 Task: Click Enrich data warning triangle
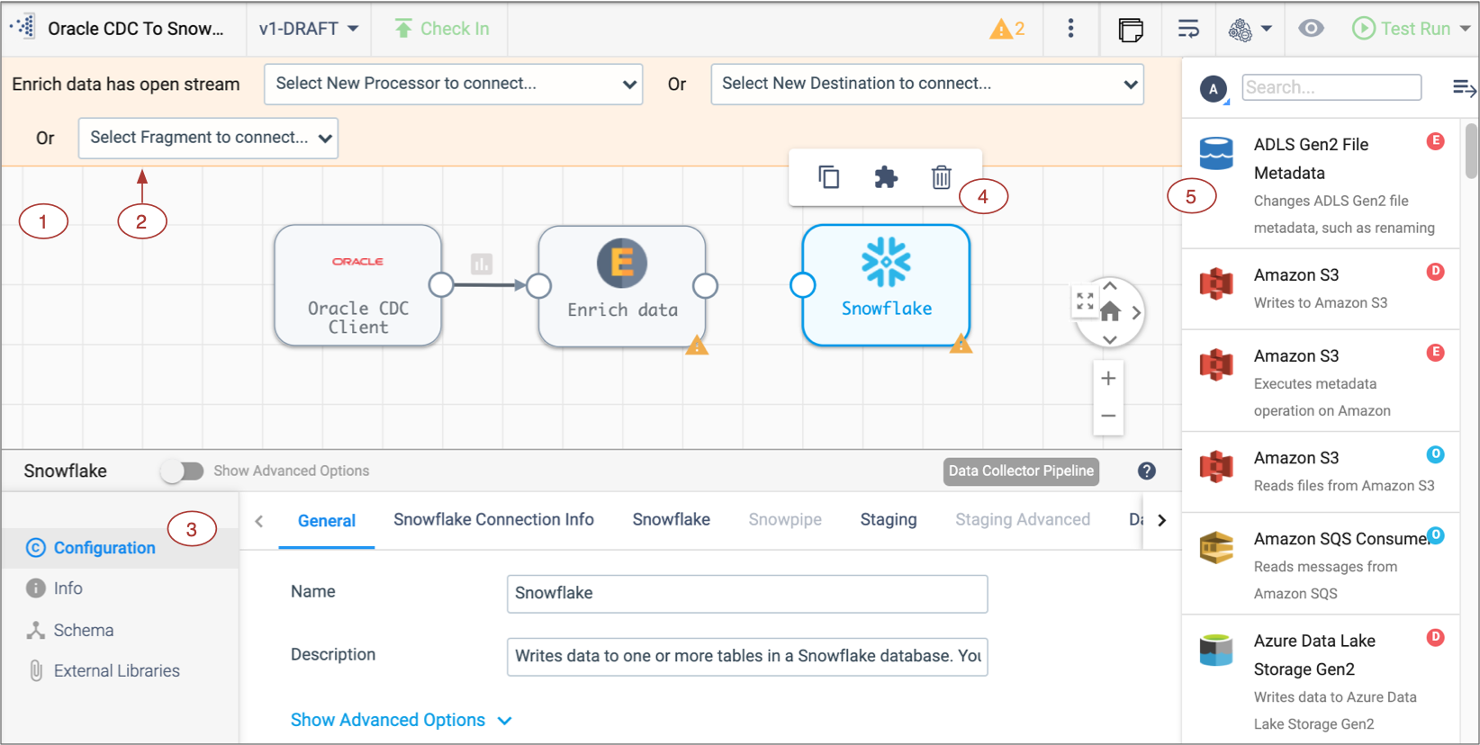(697, 346)
